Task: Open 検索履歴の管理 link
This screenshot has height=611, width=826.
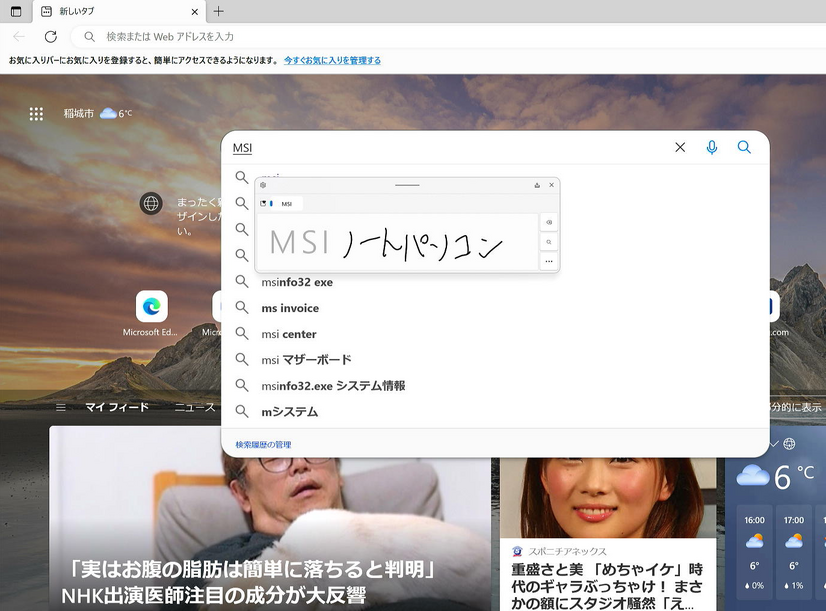Action: [263, 445]
